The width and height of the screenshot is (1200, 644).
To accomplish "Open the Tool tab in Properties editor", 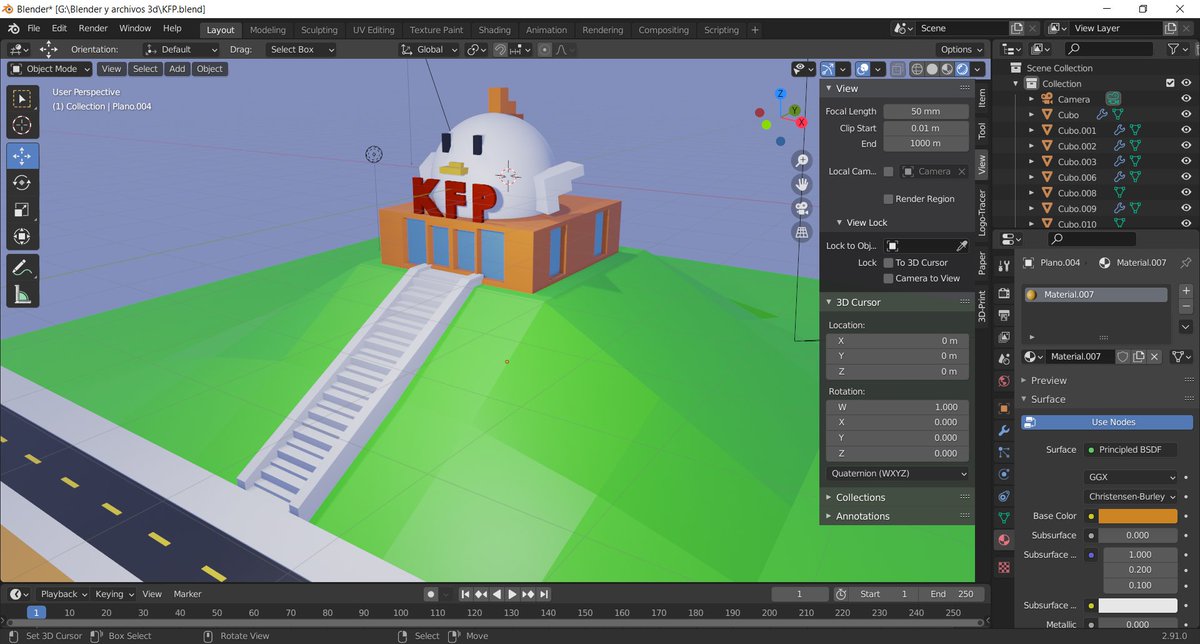I will pos(1004,264).
